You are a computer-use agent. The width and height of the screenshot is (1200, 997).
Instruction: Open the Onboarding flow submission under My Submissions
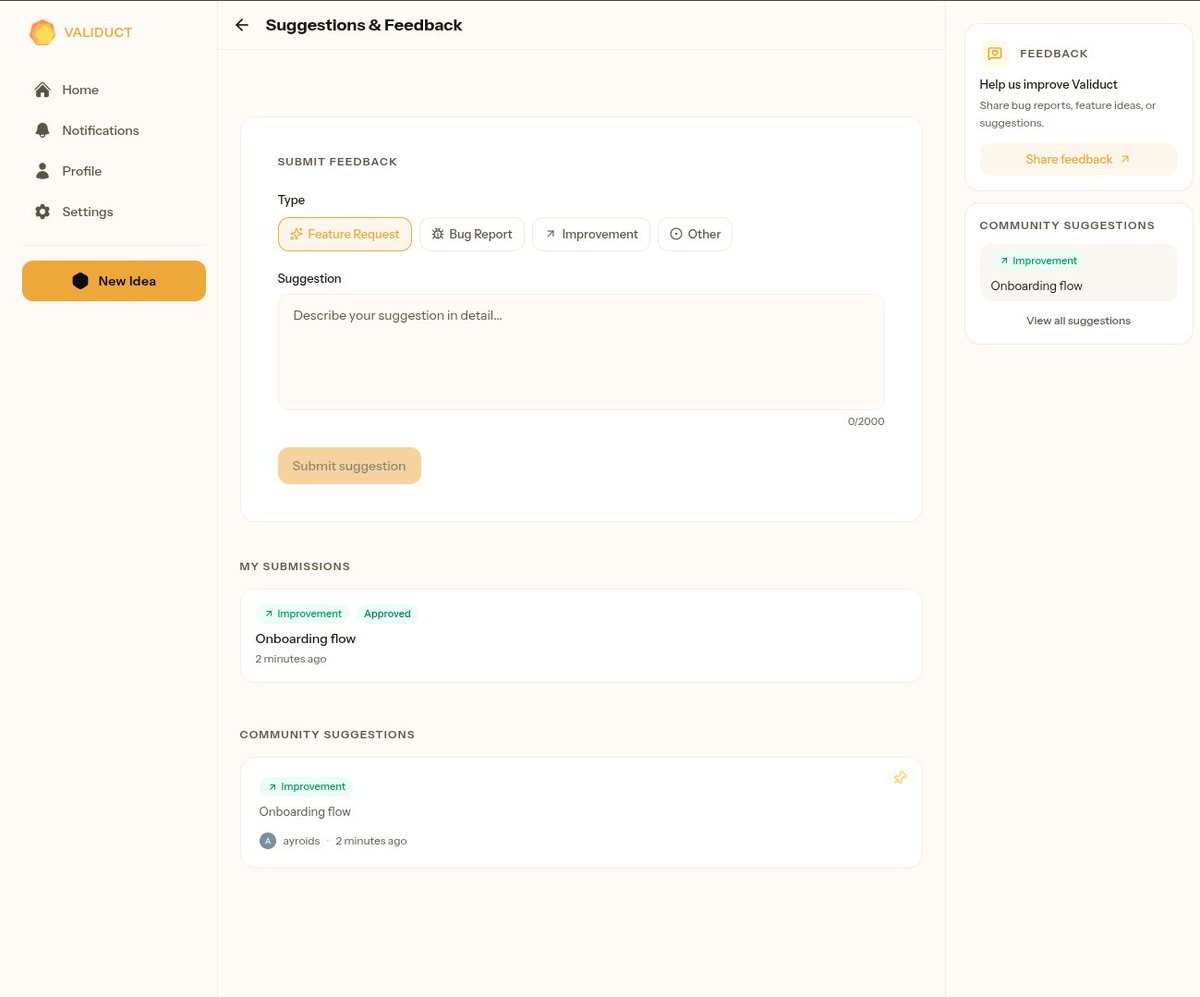(581, 636)
